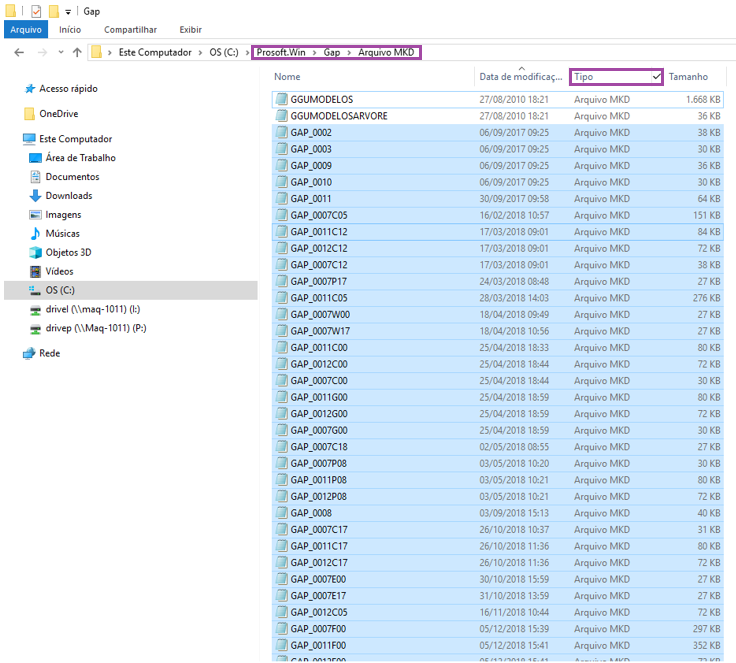Open Músicas via its music note icon
Viewport: 736px width, 663px height.
coord(35,233)
